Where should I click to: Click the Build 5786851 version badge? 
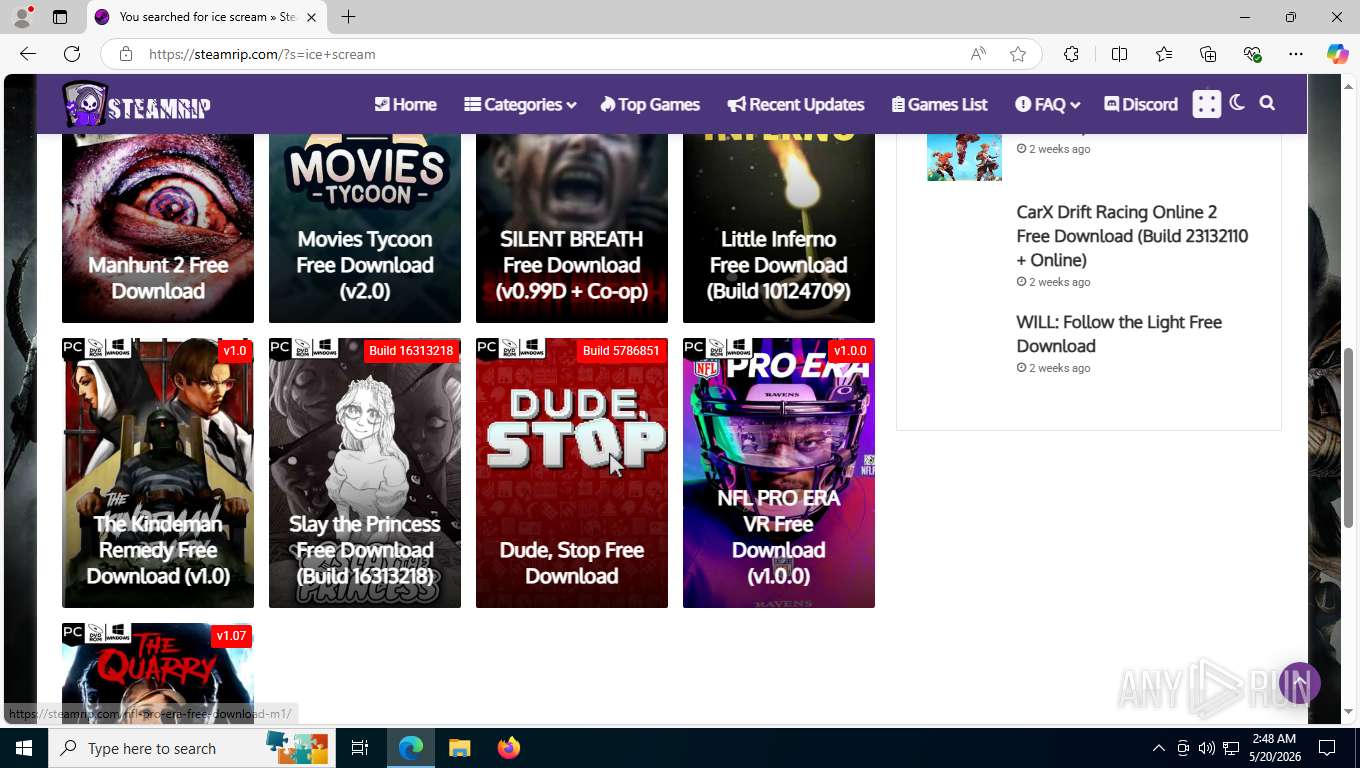click(x=621, y=351)
